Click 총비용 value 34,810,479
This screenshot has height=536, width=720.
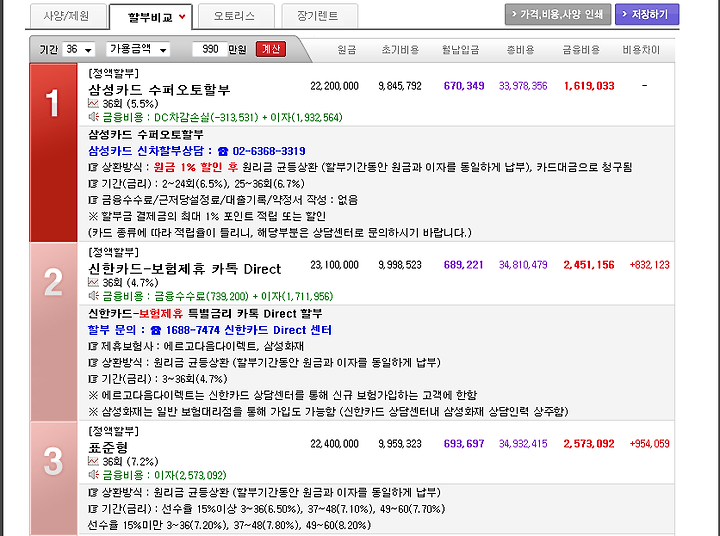[x=523, y=265]
